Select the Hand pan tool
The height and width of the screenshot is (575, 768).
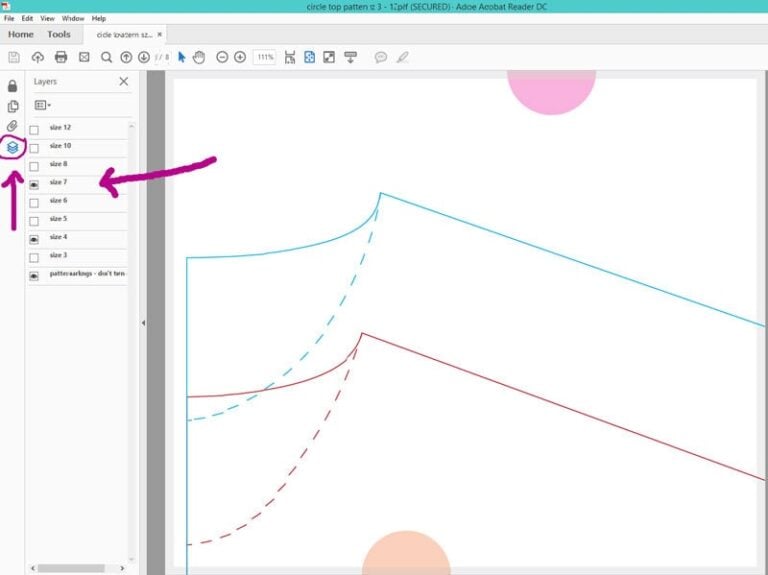[199, 57]
